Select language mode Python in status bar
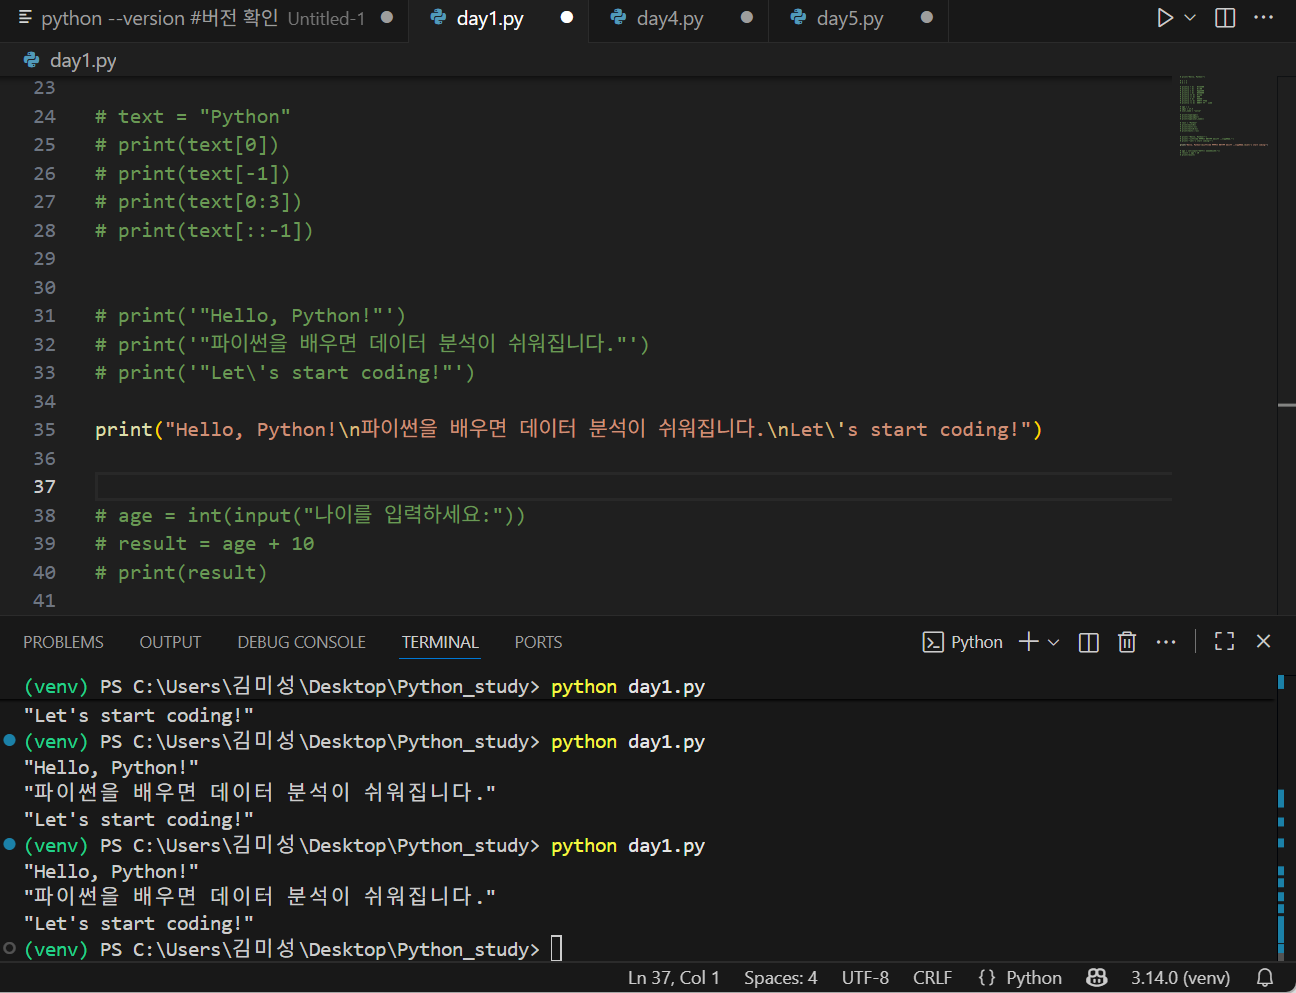The width and height of the screenshot is (1296, 993). click(x=1033, y=978)
